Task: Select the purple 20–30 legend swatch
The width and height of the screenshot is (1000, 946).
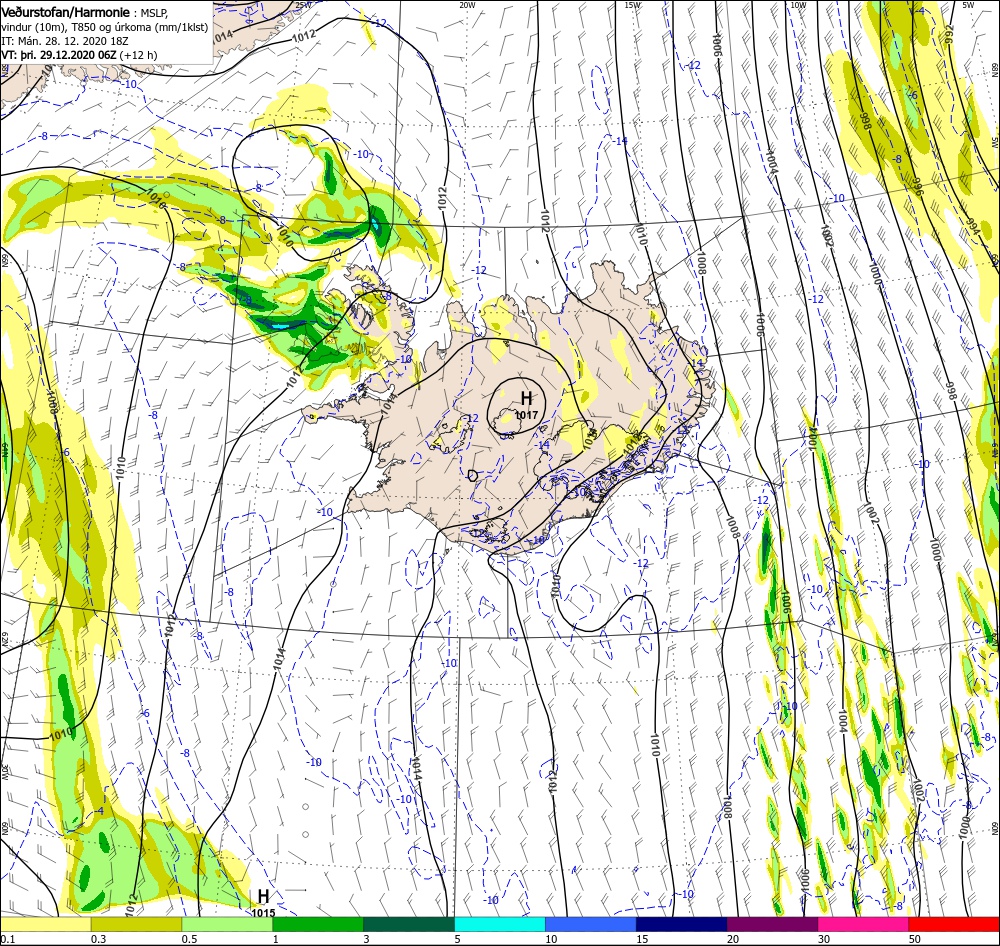Action: [772, 925]
